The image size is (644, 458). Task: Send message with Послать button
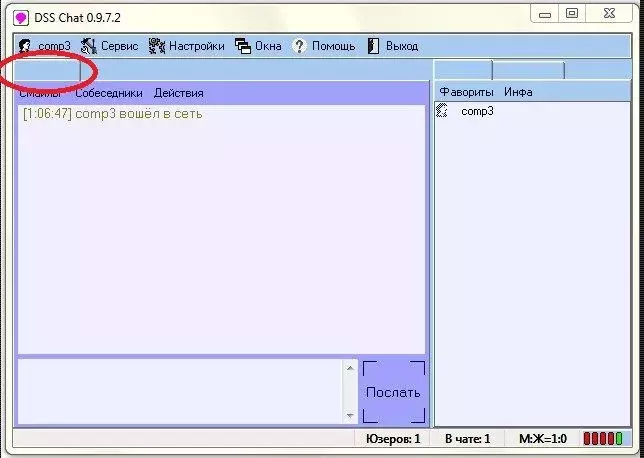[x=393, y=392]
